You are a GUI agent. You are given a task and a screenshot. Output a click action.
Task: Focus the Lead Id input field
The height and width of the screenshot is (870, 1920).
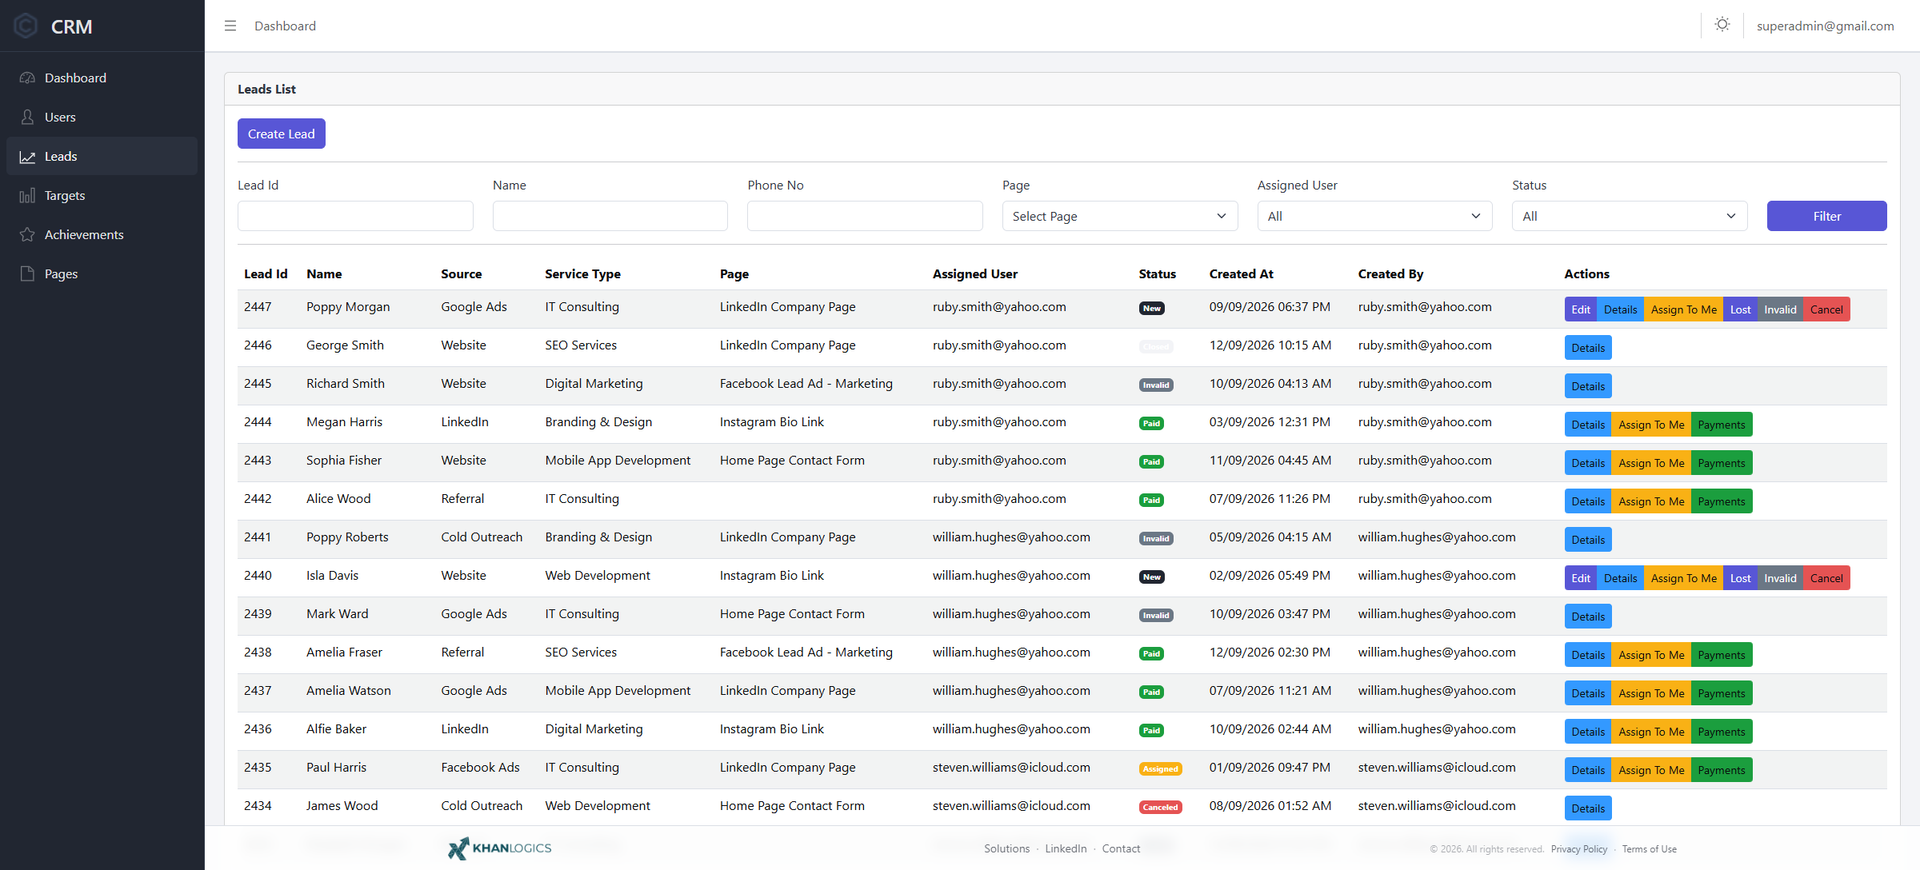pos(355,216)
